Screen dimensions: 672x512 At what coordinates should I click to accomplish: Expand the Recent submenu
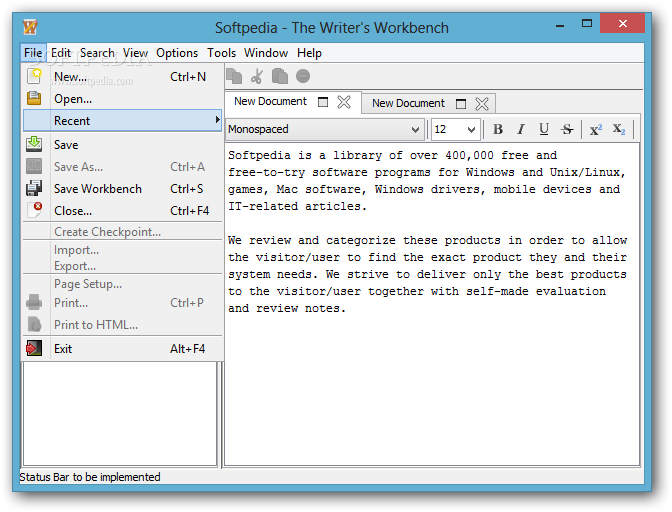[123, 120]
